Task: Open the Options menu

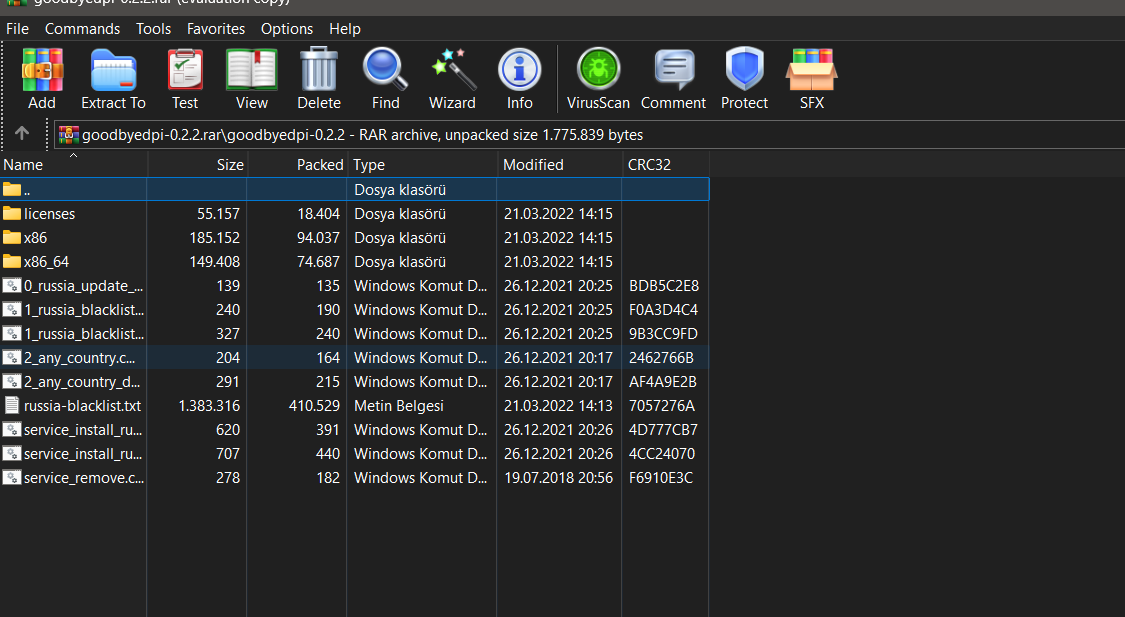Action: (x=287, y=29)
